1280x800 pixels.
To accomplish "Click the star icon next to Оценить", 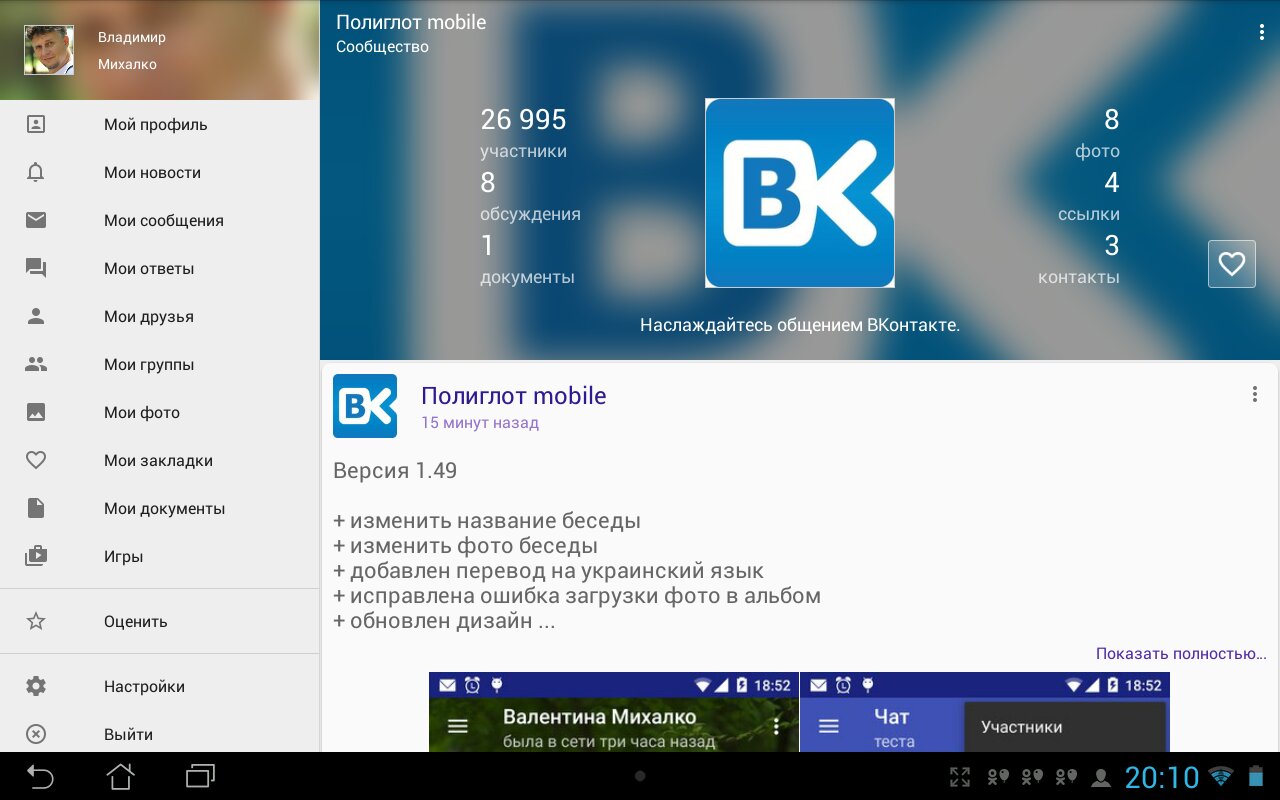I will (36, 622).
